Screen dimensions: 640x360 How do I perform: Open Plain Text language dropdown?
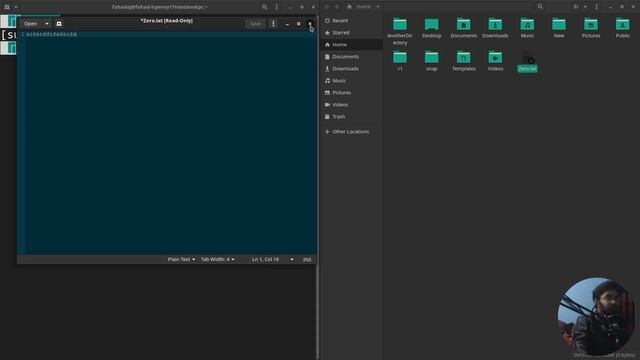click(x=181, y=259)
